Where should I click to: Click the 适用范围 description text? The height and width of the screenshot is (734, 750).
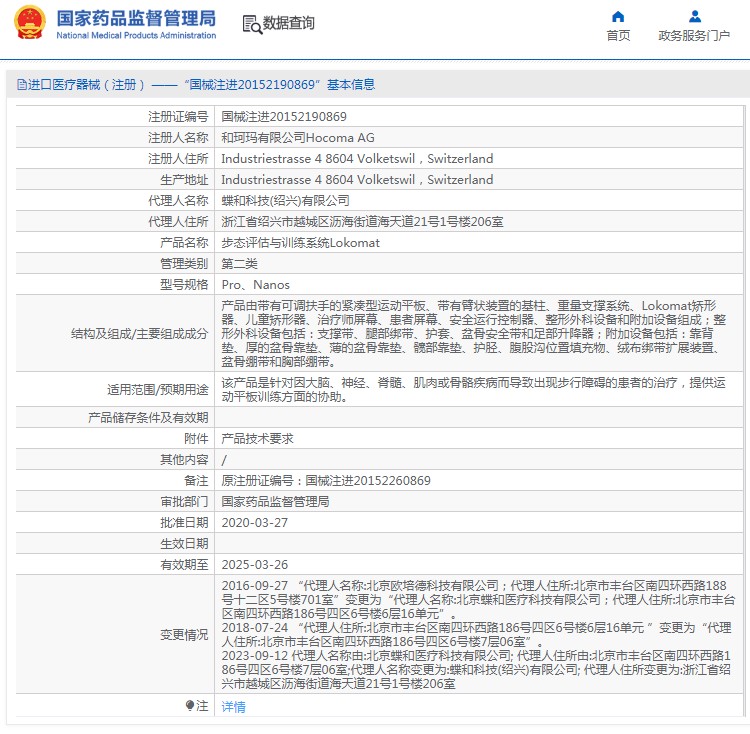coord(474,390)
